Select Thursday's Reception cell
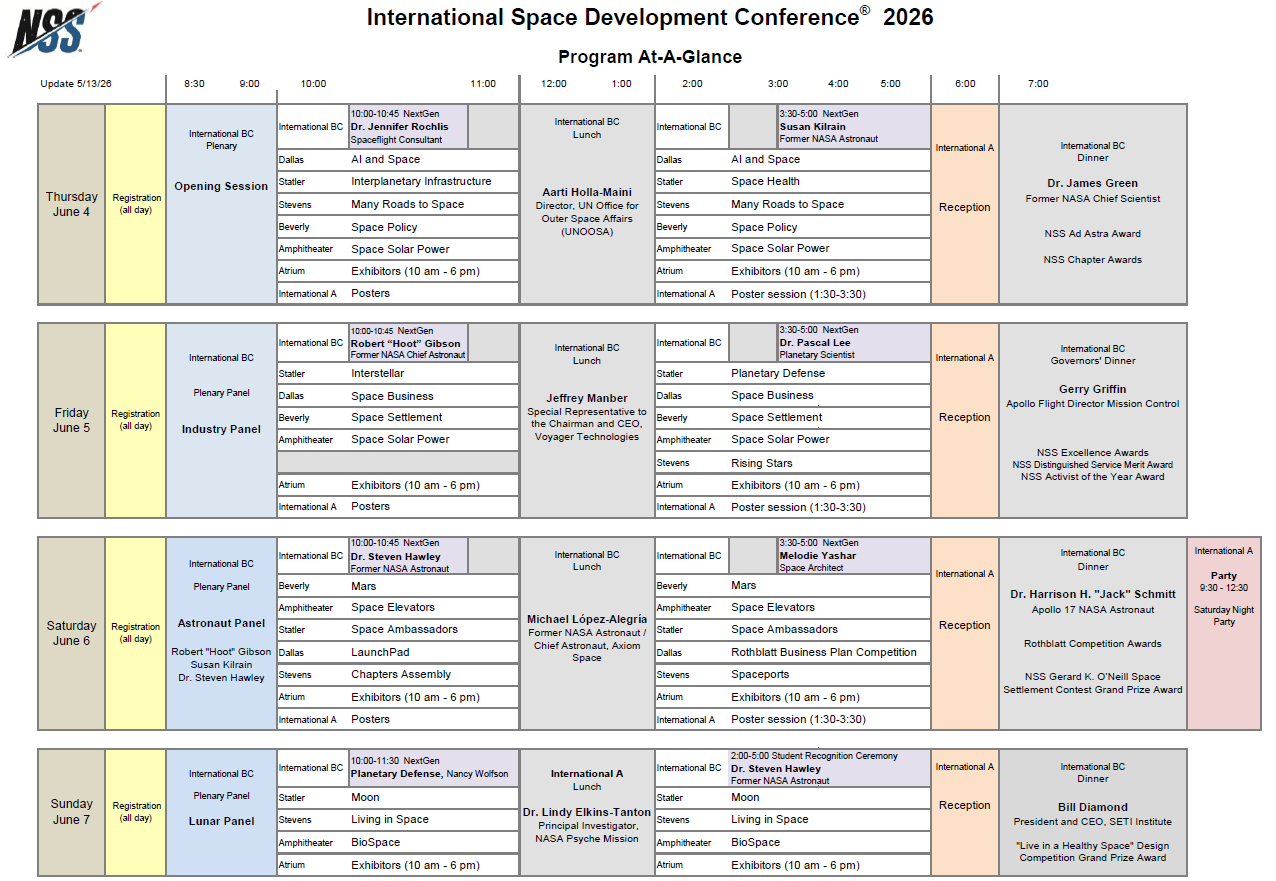 pos(965,204)
